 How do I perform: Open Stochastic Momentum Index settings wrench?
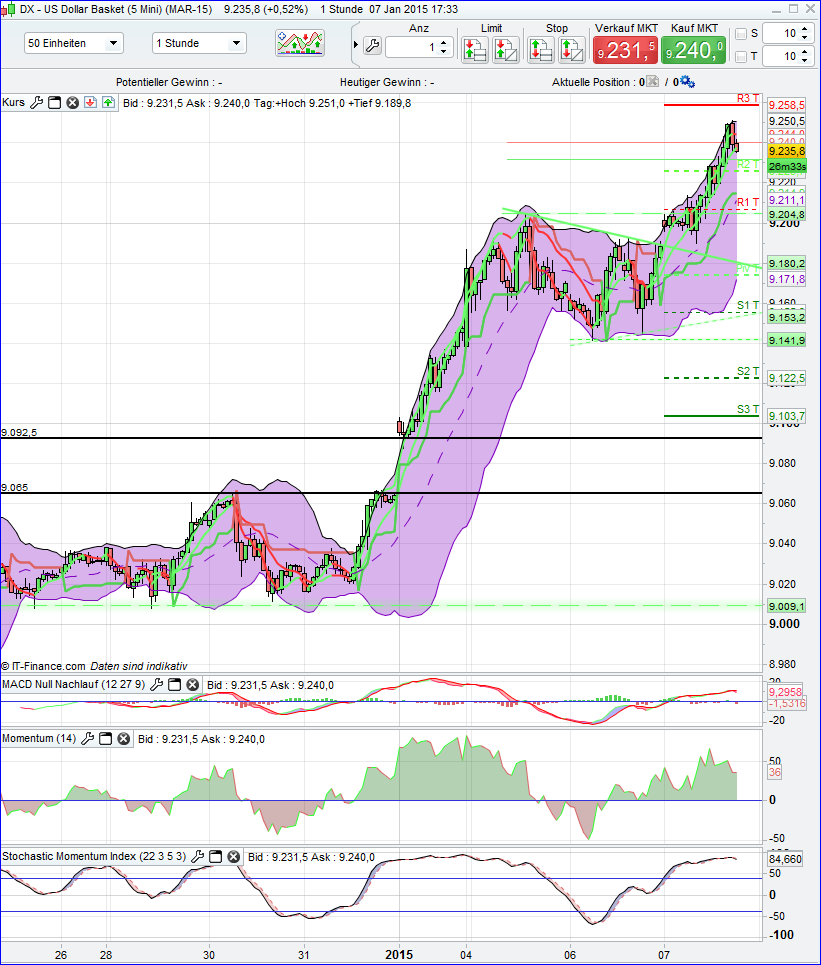[197, 856]
